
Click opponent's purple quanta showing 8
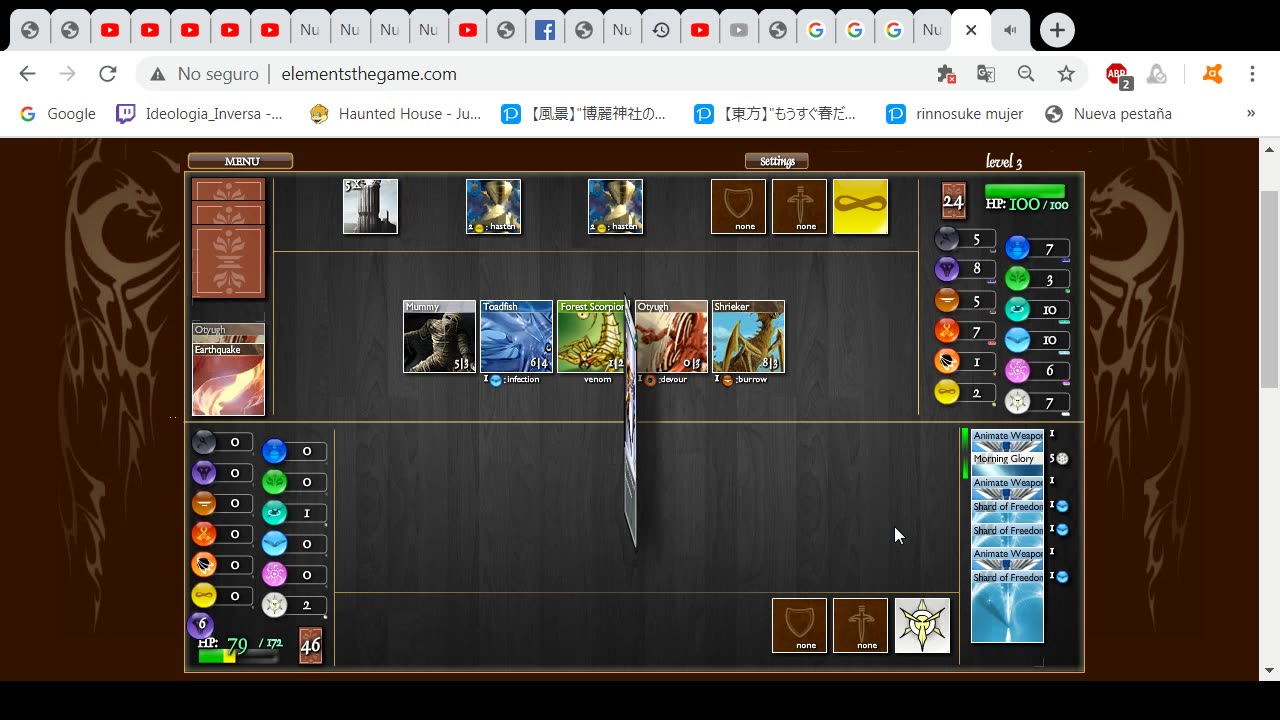click(x=964, y=269)
